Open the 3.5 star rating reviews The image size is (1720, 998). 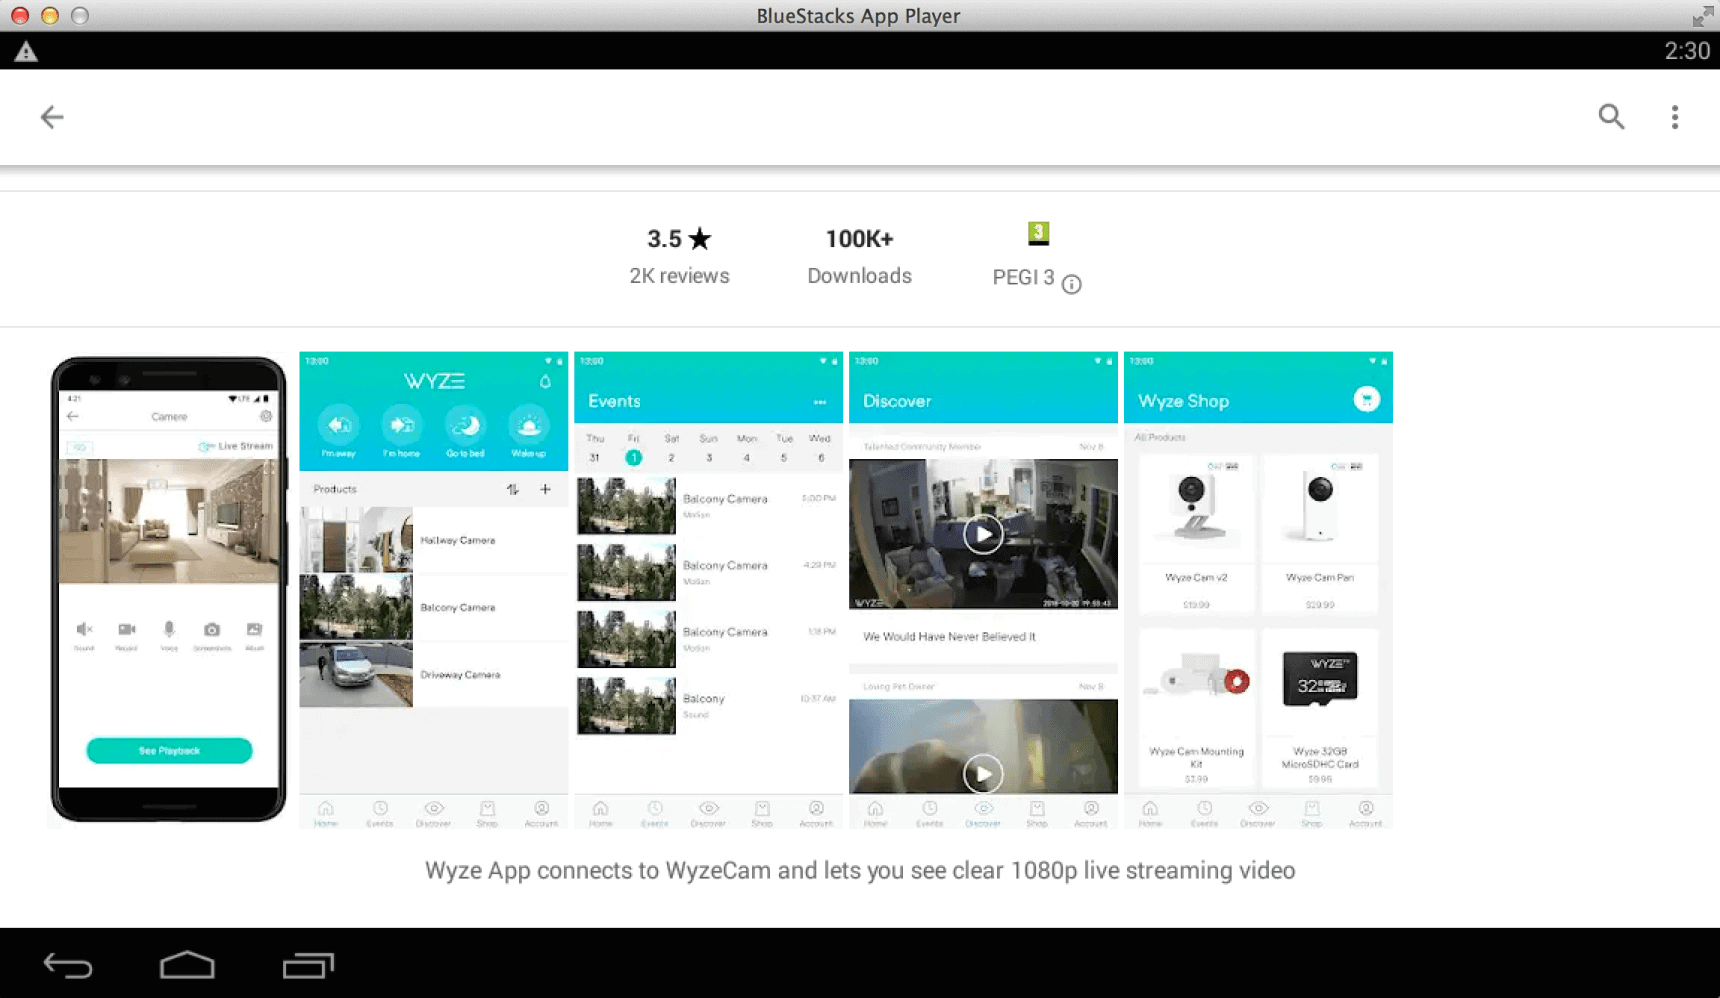(x=679, y=239)
